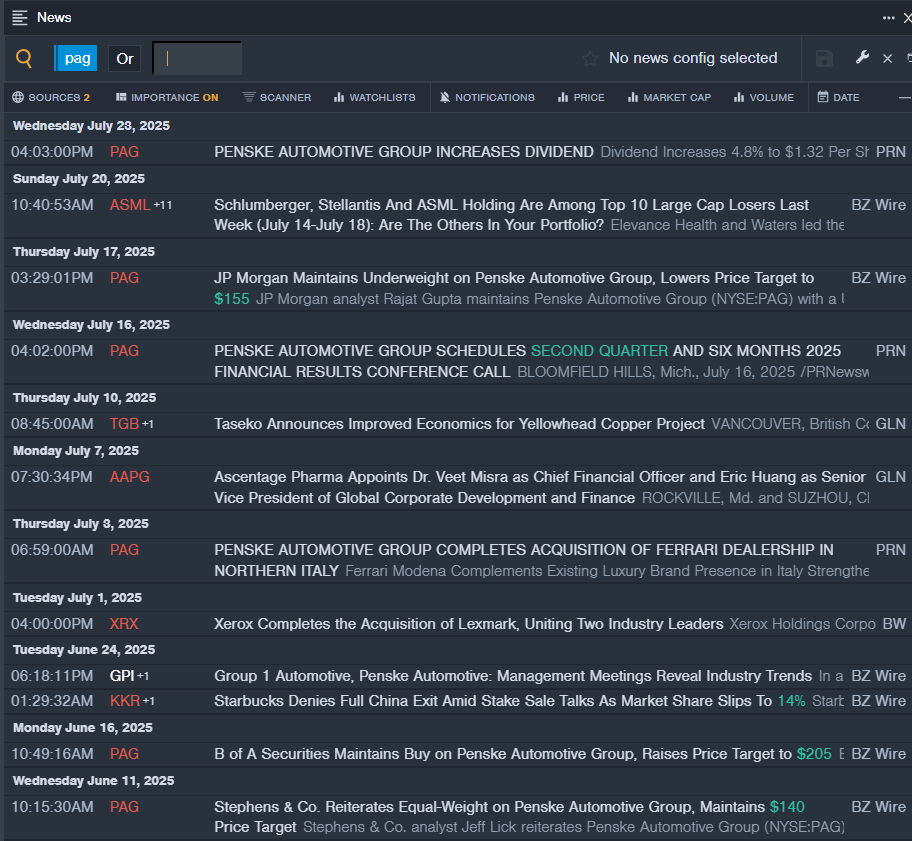Viewport: 912px width, 841px height.
Task: Open the Date filter
Action: (838, 97)
